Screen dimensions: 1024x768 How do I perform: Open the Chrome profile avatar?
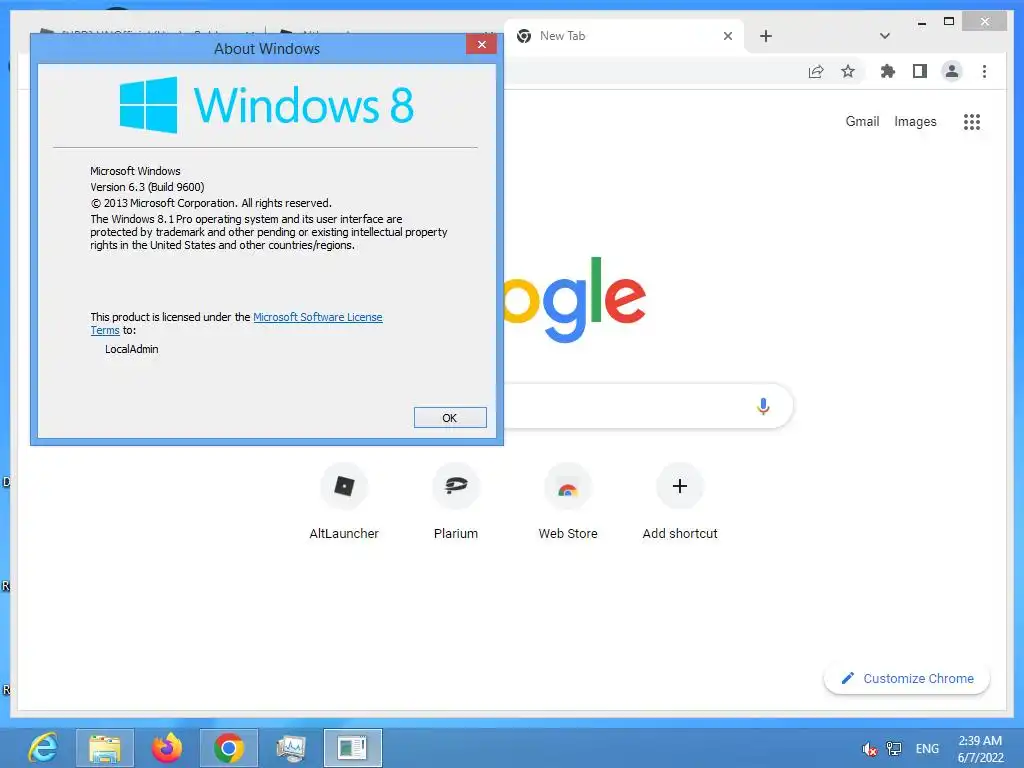pos(952,71)
